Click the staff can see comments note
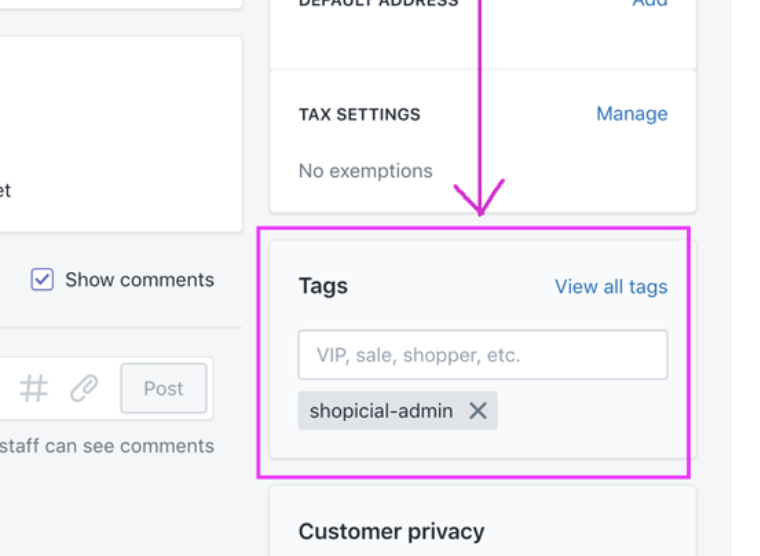 coord(106,446)
